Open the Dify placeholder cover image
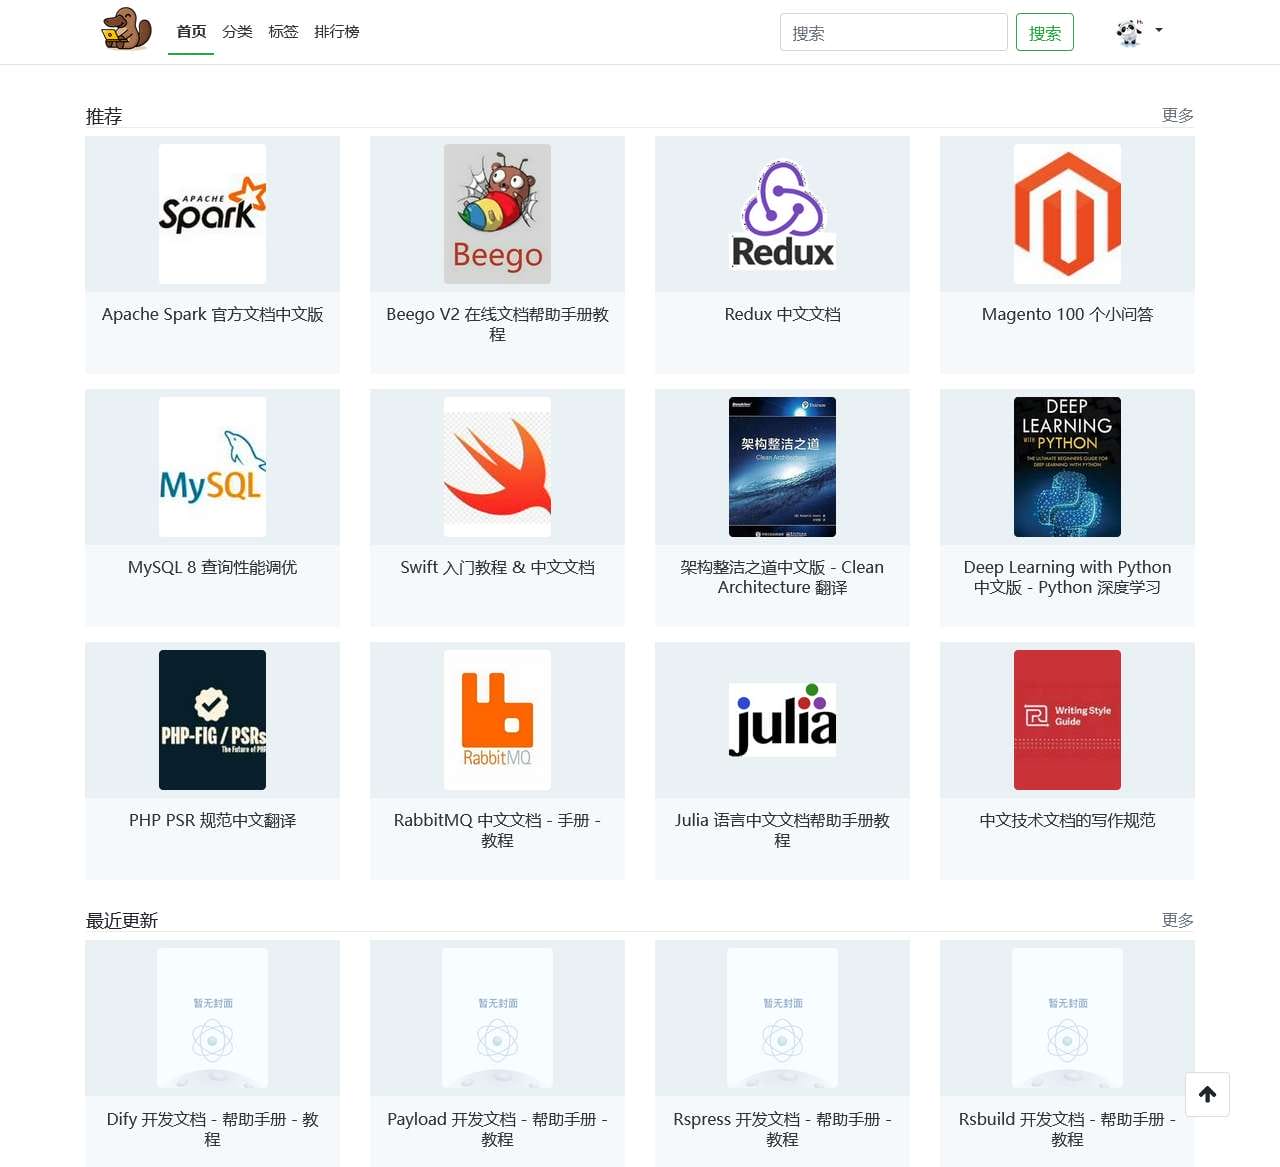 pos(212,1018)
